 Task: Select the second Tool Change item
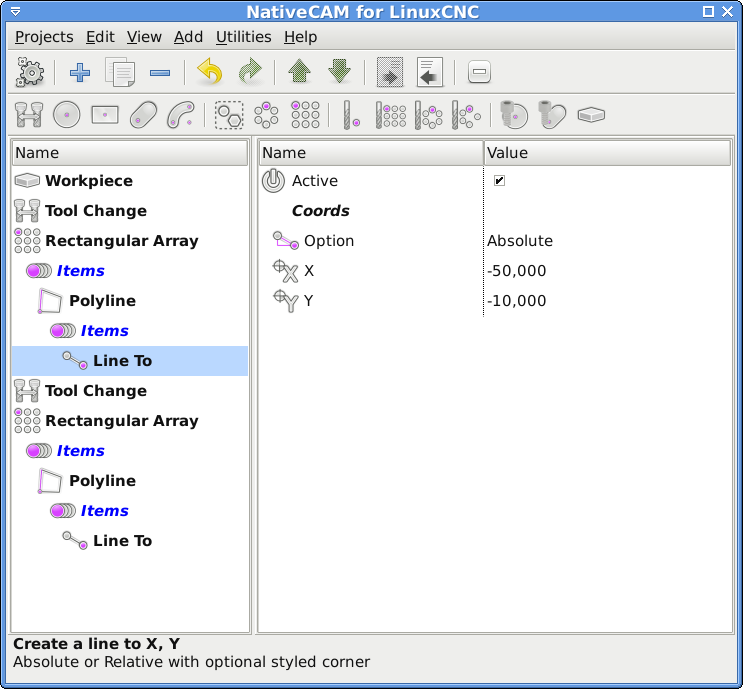[130, 391]
